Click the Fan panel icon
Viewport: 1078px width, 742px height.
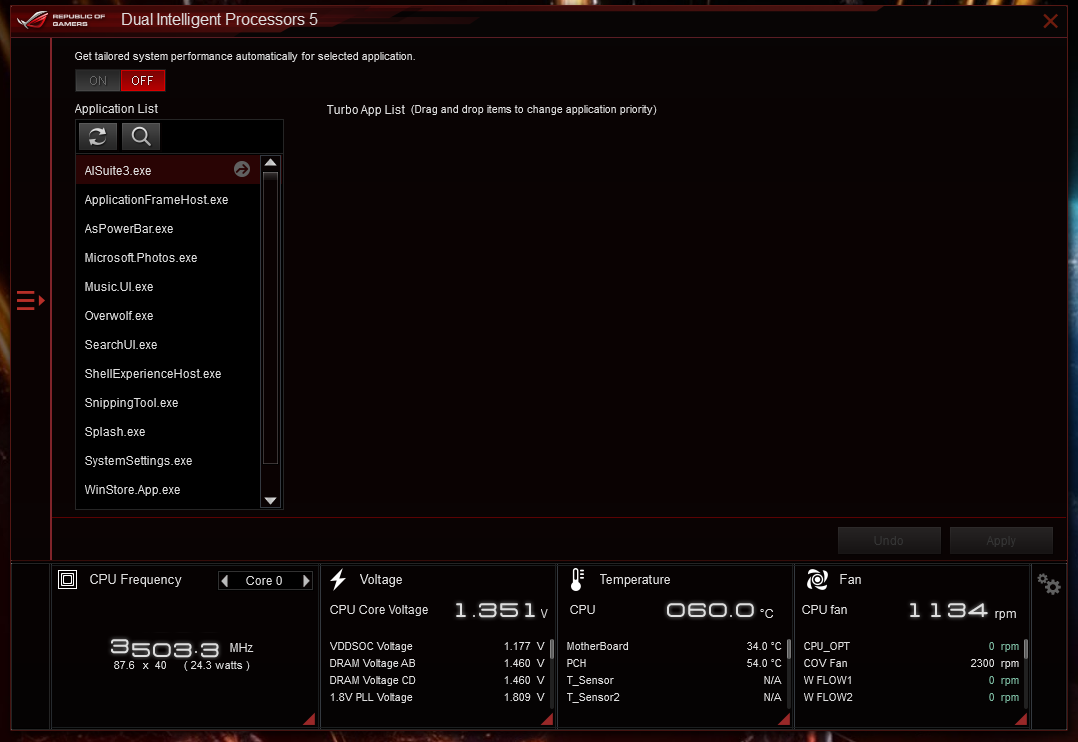click(x=817, y=580)
